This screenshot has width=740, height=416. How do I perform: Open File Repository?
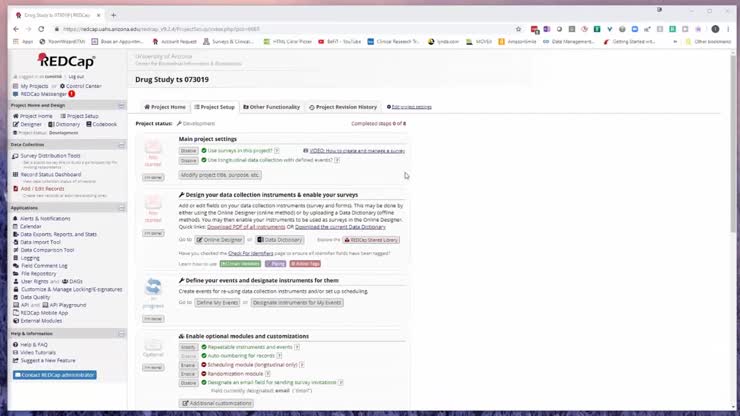38,274
